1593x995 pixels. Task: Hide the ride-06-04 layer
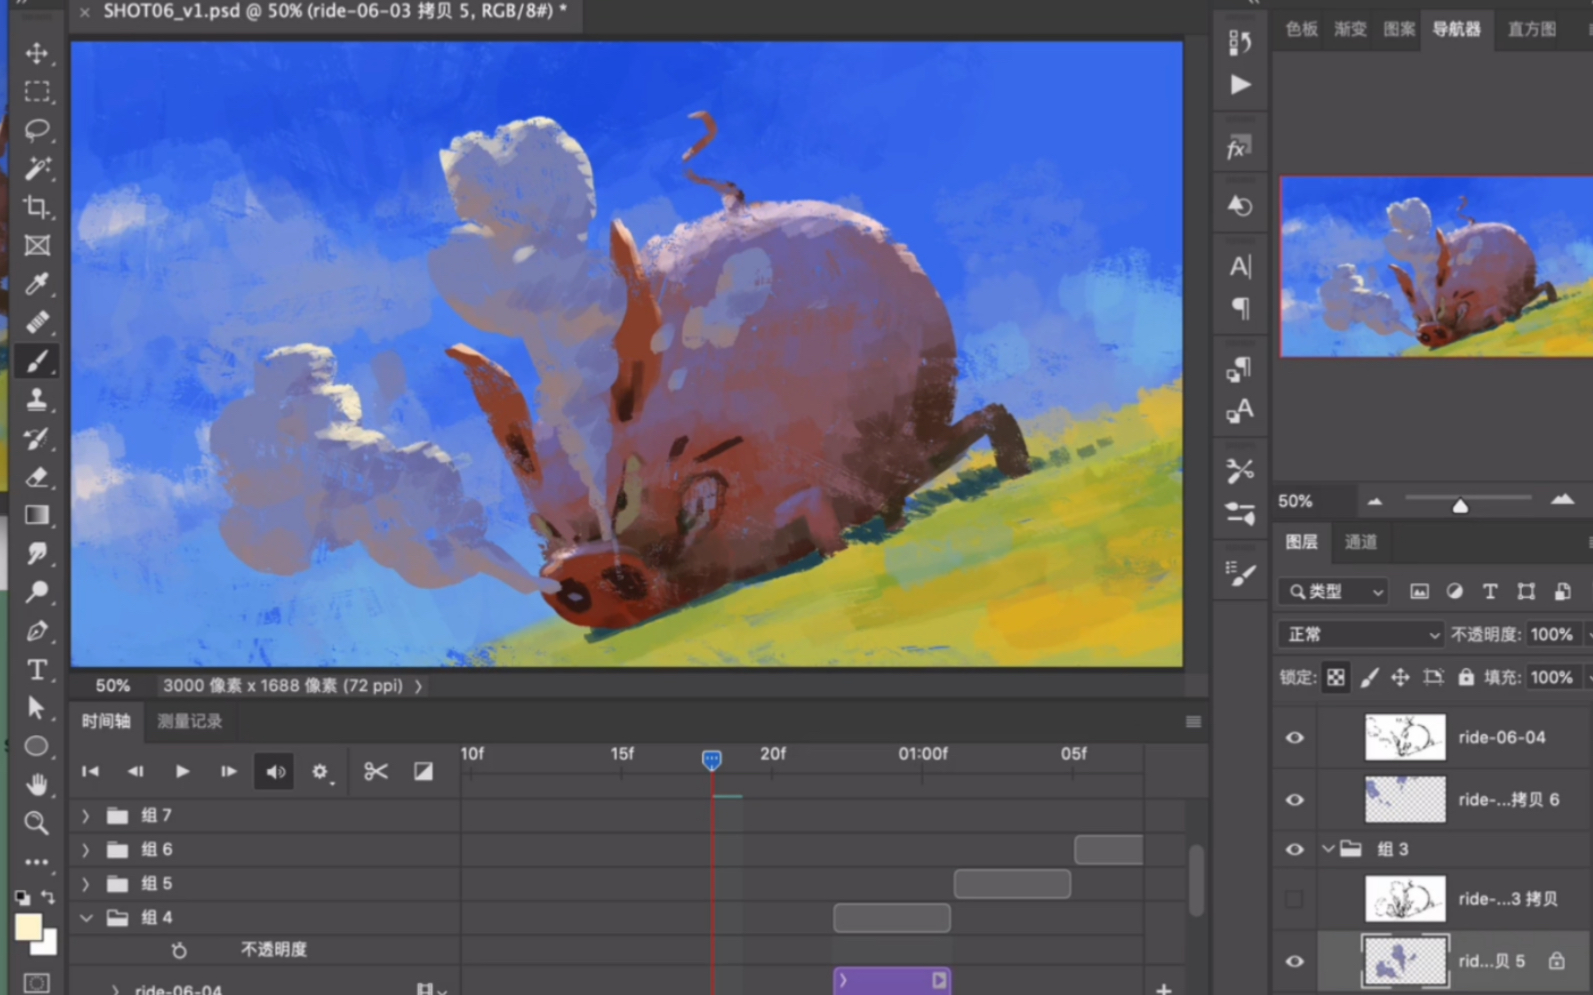[1294, 738]
